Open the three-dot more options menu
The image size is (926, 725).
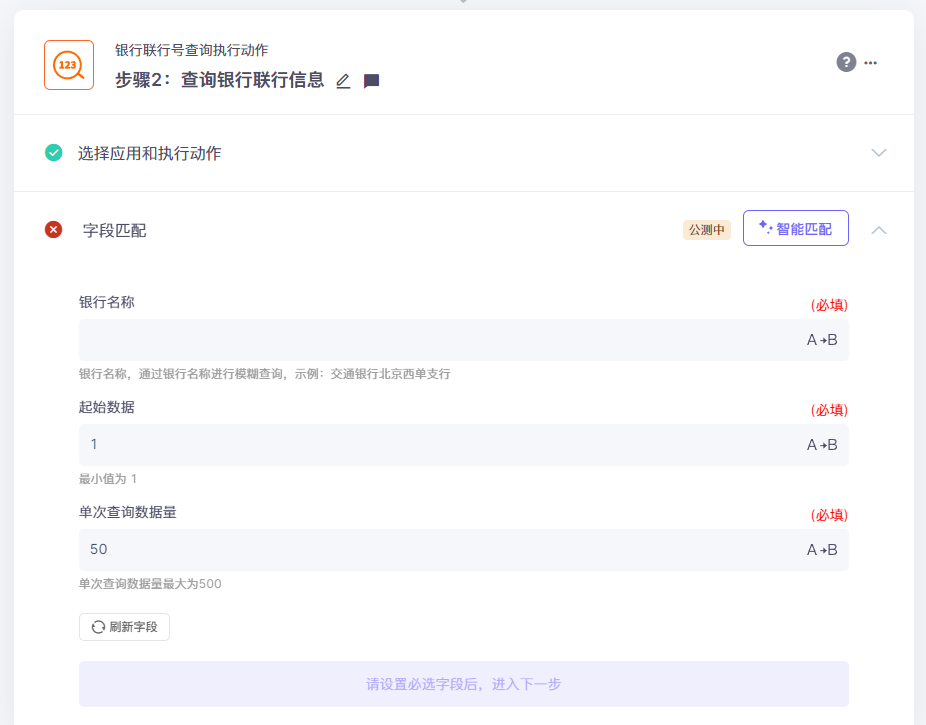[x=871, y=62]
